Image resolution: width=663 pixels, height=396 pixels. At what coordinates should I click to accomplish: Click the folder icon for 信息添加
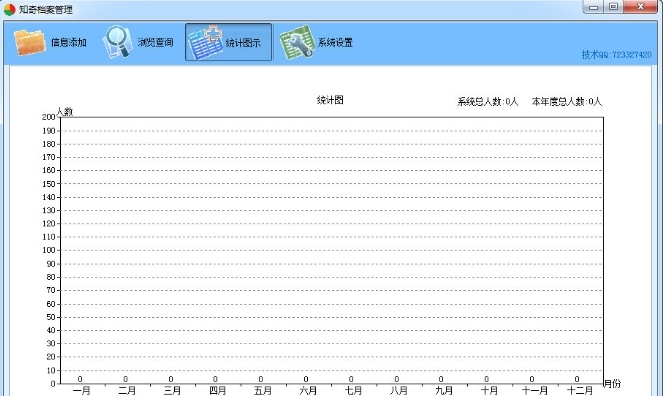click(x=30, y=42)
